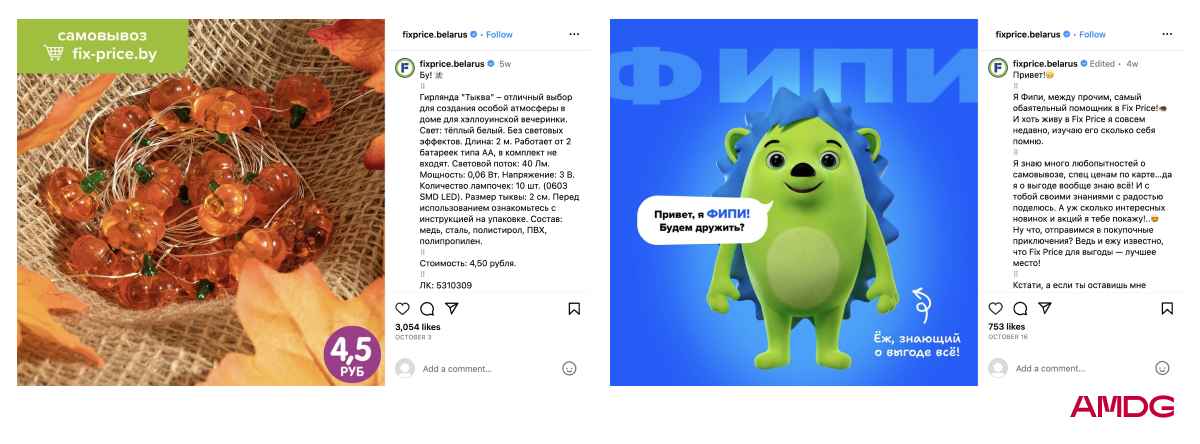
Task: Share the pumpkin garland post via paper plane
Action: click(x=451, y=309)
